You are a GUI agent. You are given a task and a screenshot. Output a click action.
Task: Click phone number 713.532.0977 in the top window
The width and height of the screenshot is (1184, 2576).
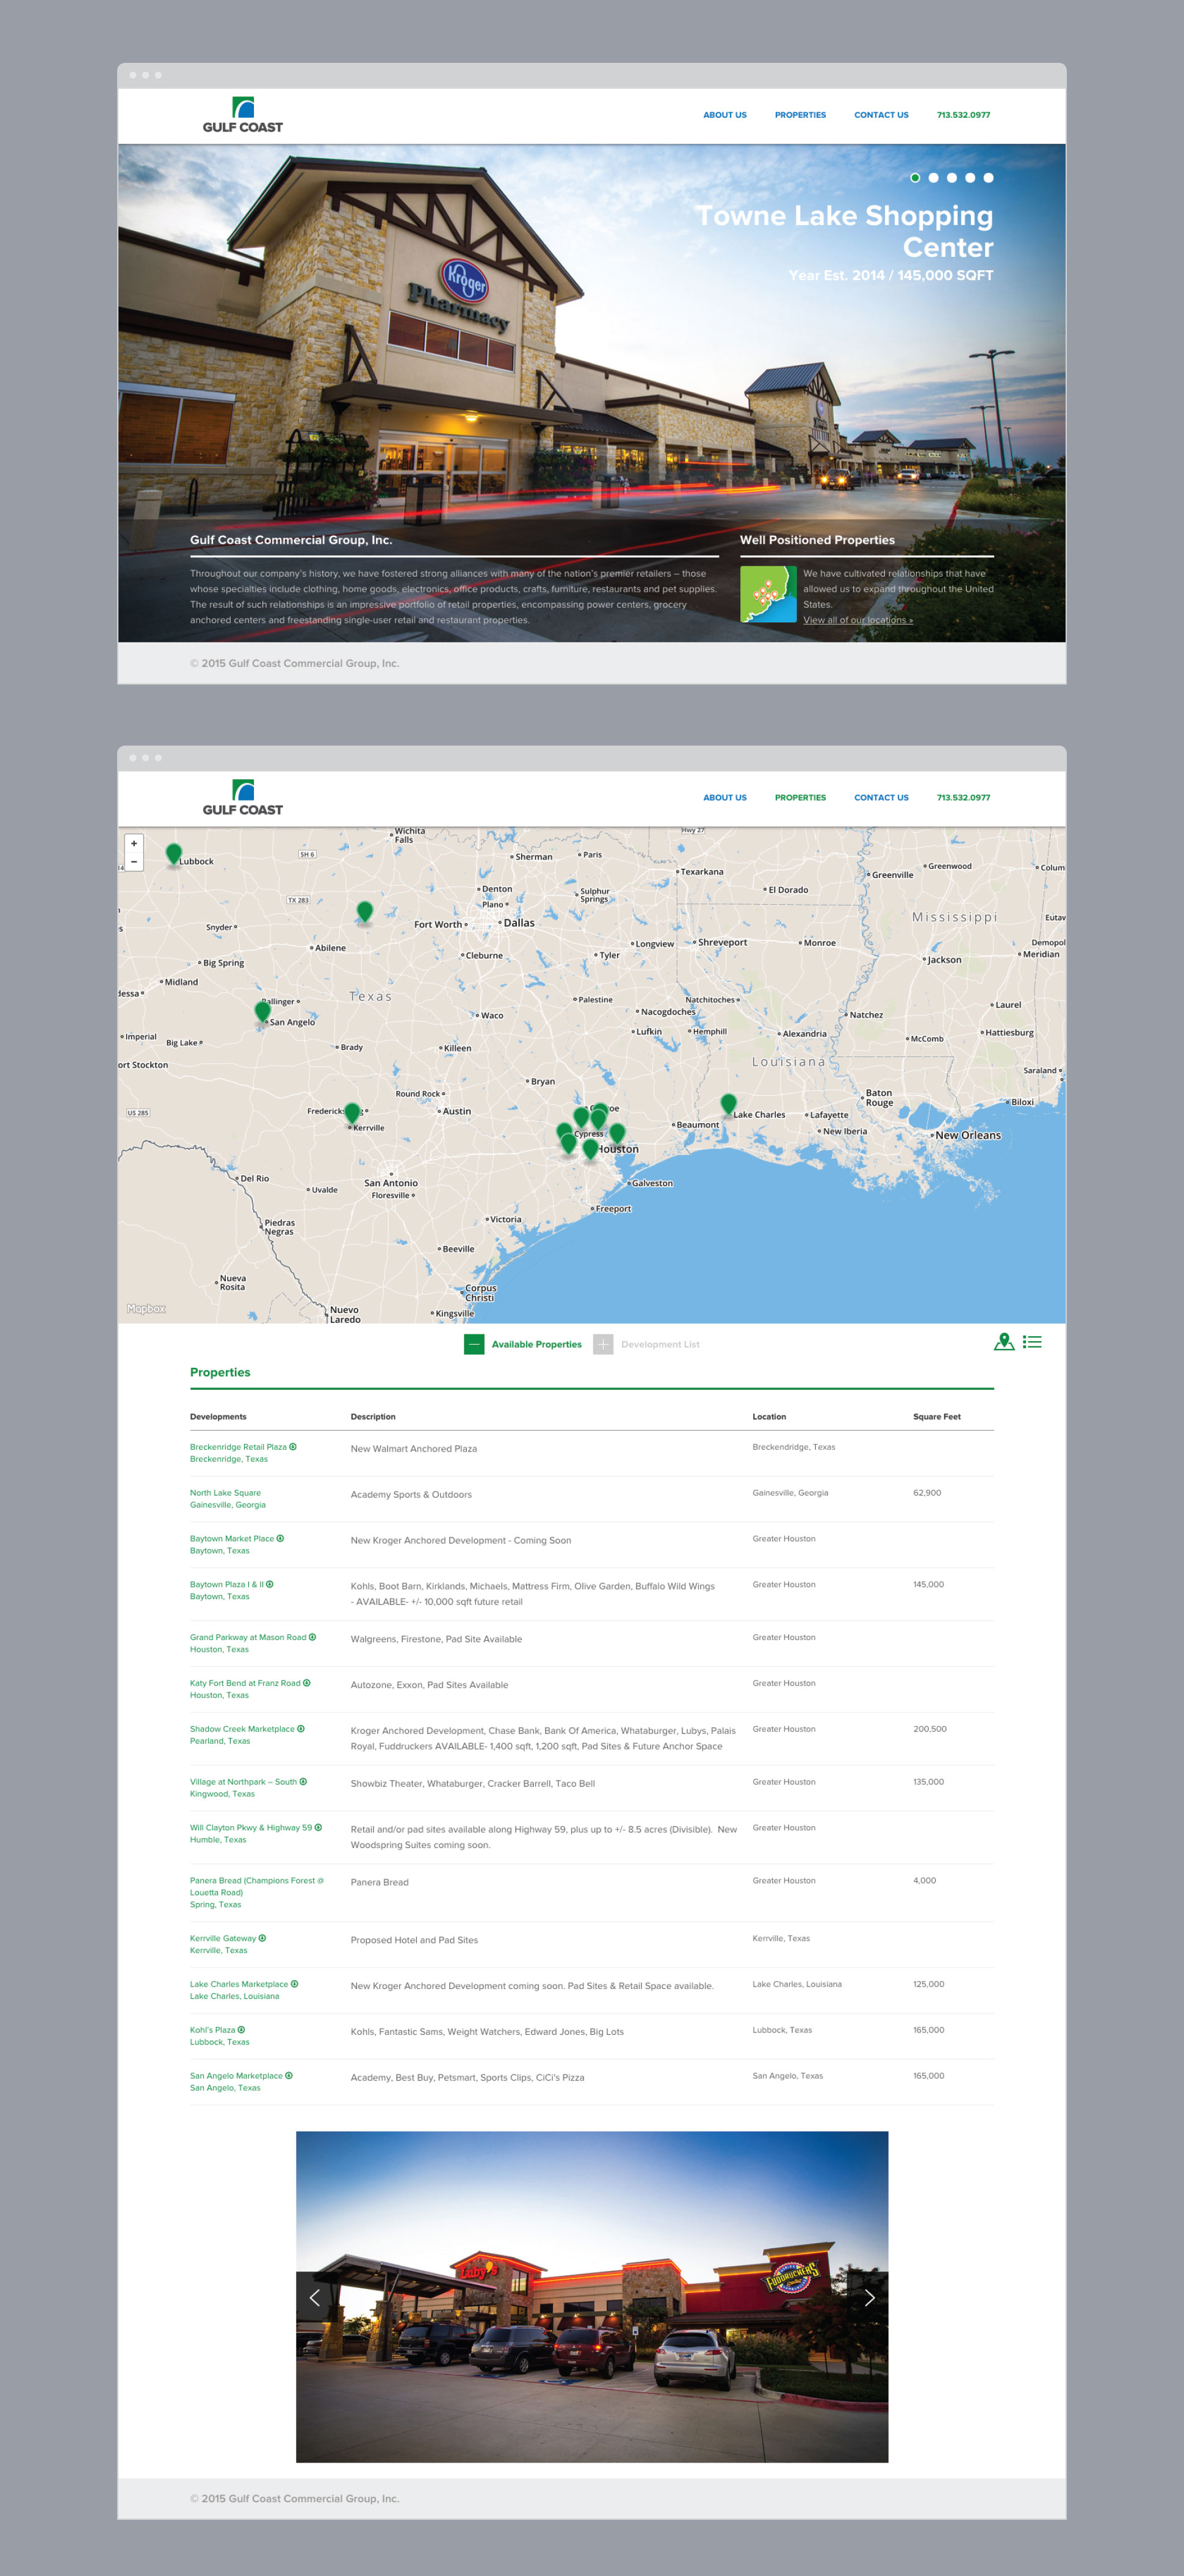click(x=963, y=115)
